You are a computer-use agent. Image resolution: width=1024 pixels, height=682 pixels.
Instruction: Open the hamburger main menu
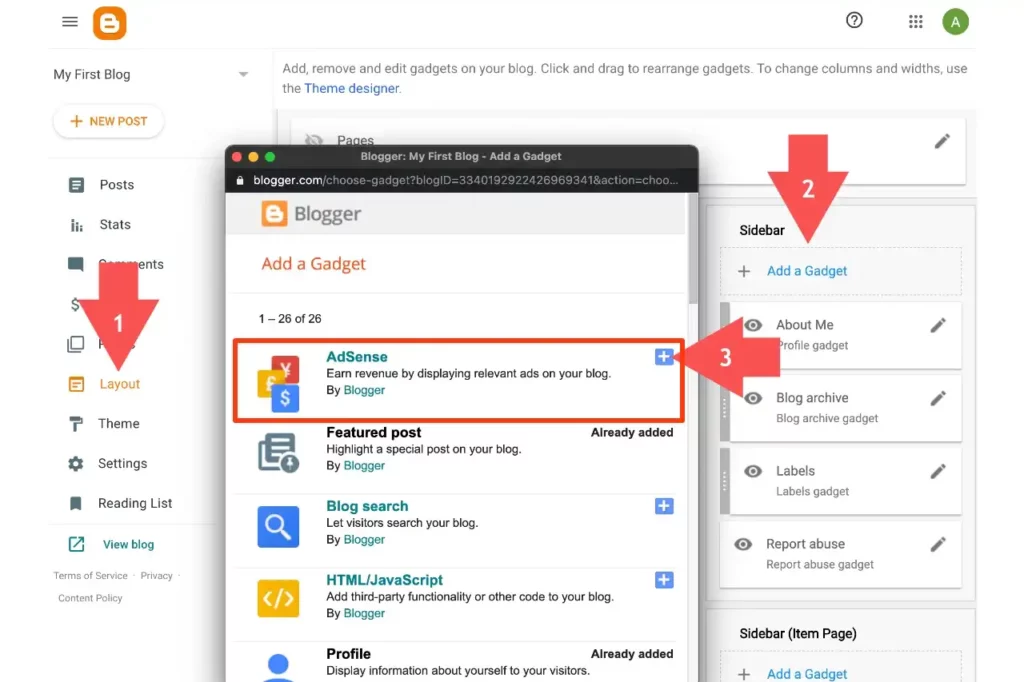click(70, 22)
